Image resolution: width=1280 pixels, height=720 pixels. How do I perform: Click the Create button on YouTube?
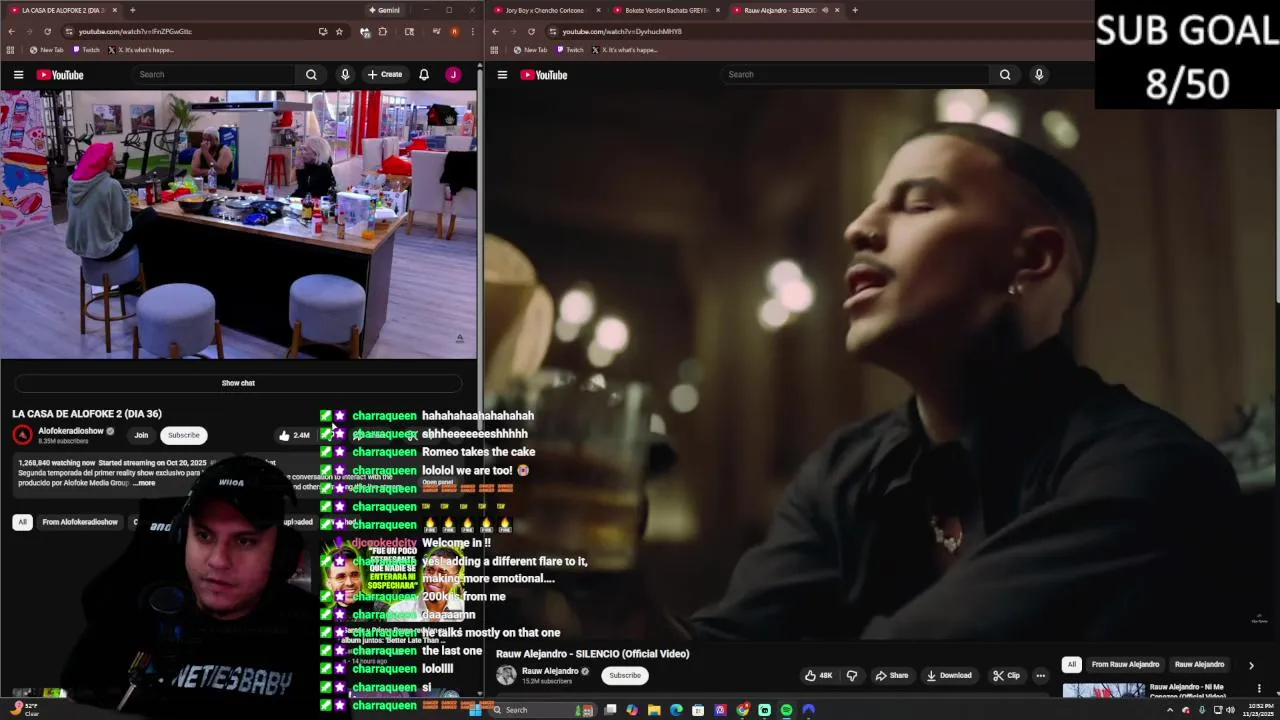[x=385, y=75]
